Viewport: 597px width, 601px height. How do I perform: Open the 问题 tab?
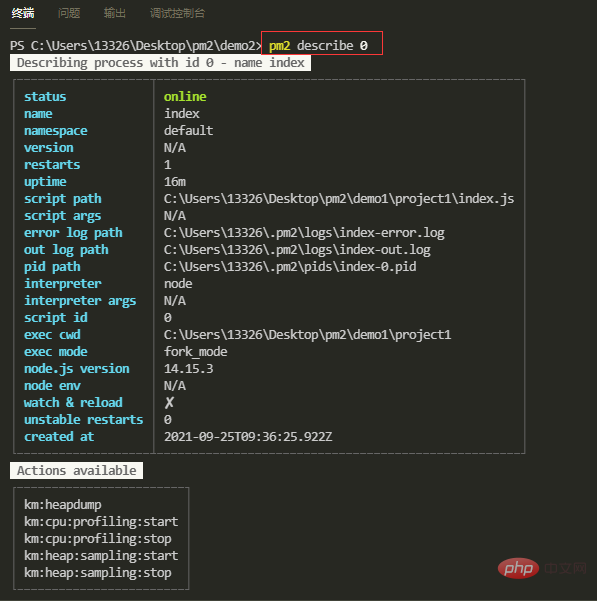69,13
